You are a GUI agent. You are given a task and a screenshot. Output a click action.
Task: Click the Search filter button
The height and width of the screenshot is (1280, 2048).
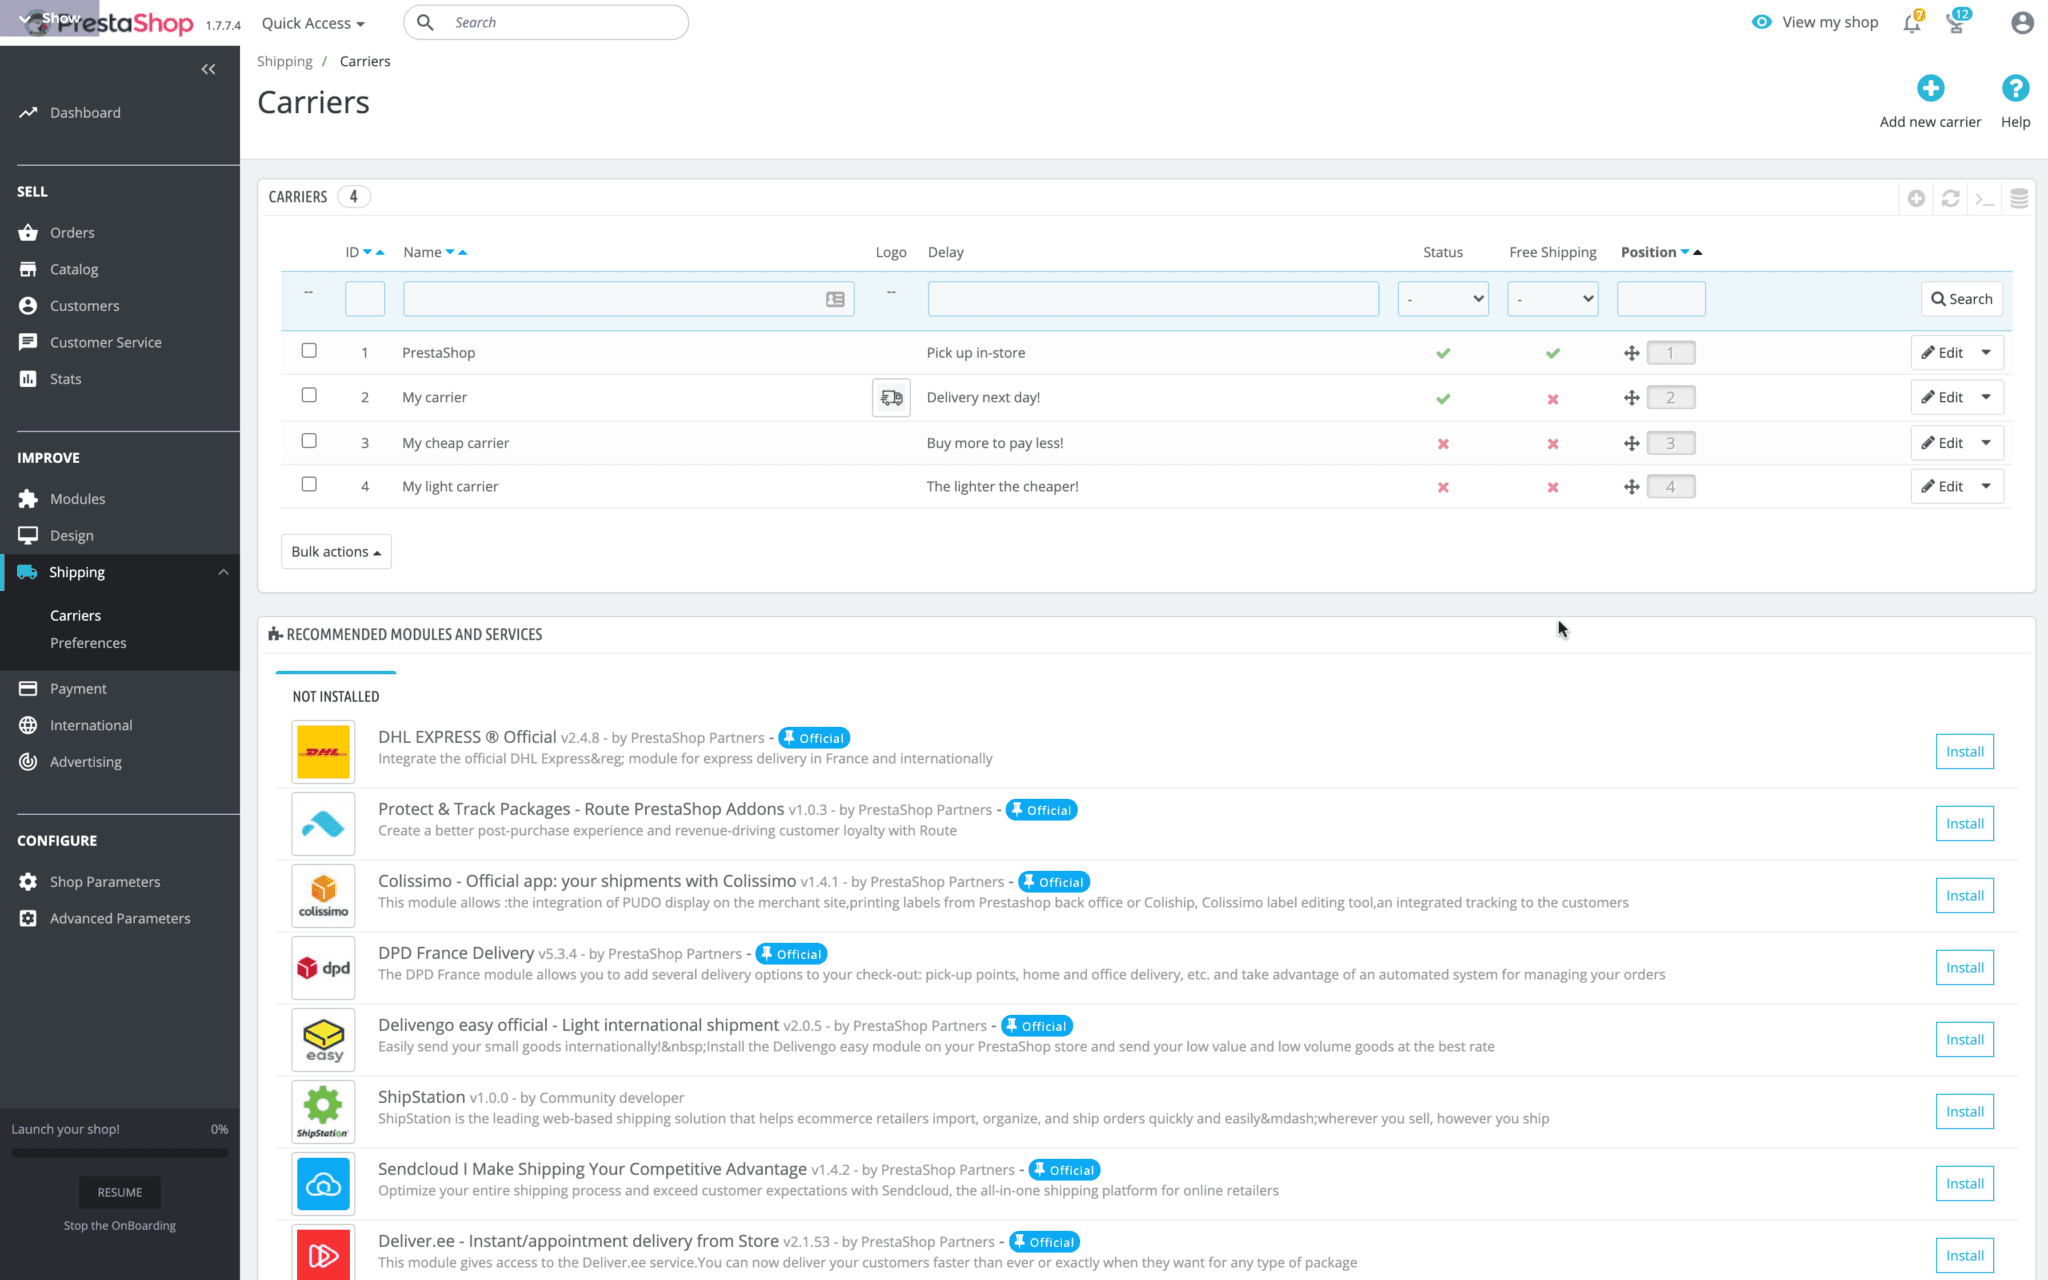pyautogui.click(x=1961, y=299)
